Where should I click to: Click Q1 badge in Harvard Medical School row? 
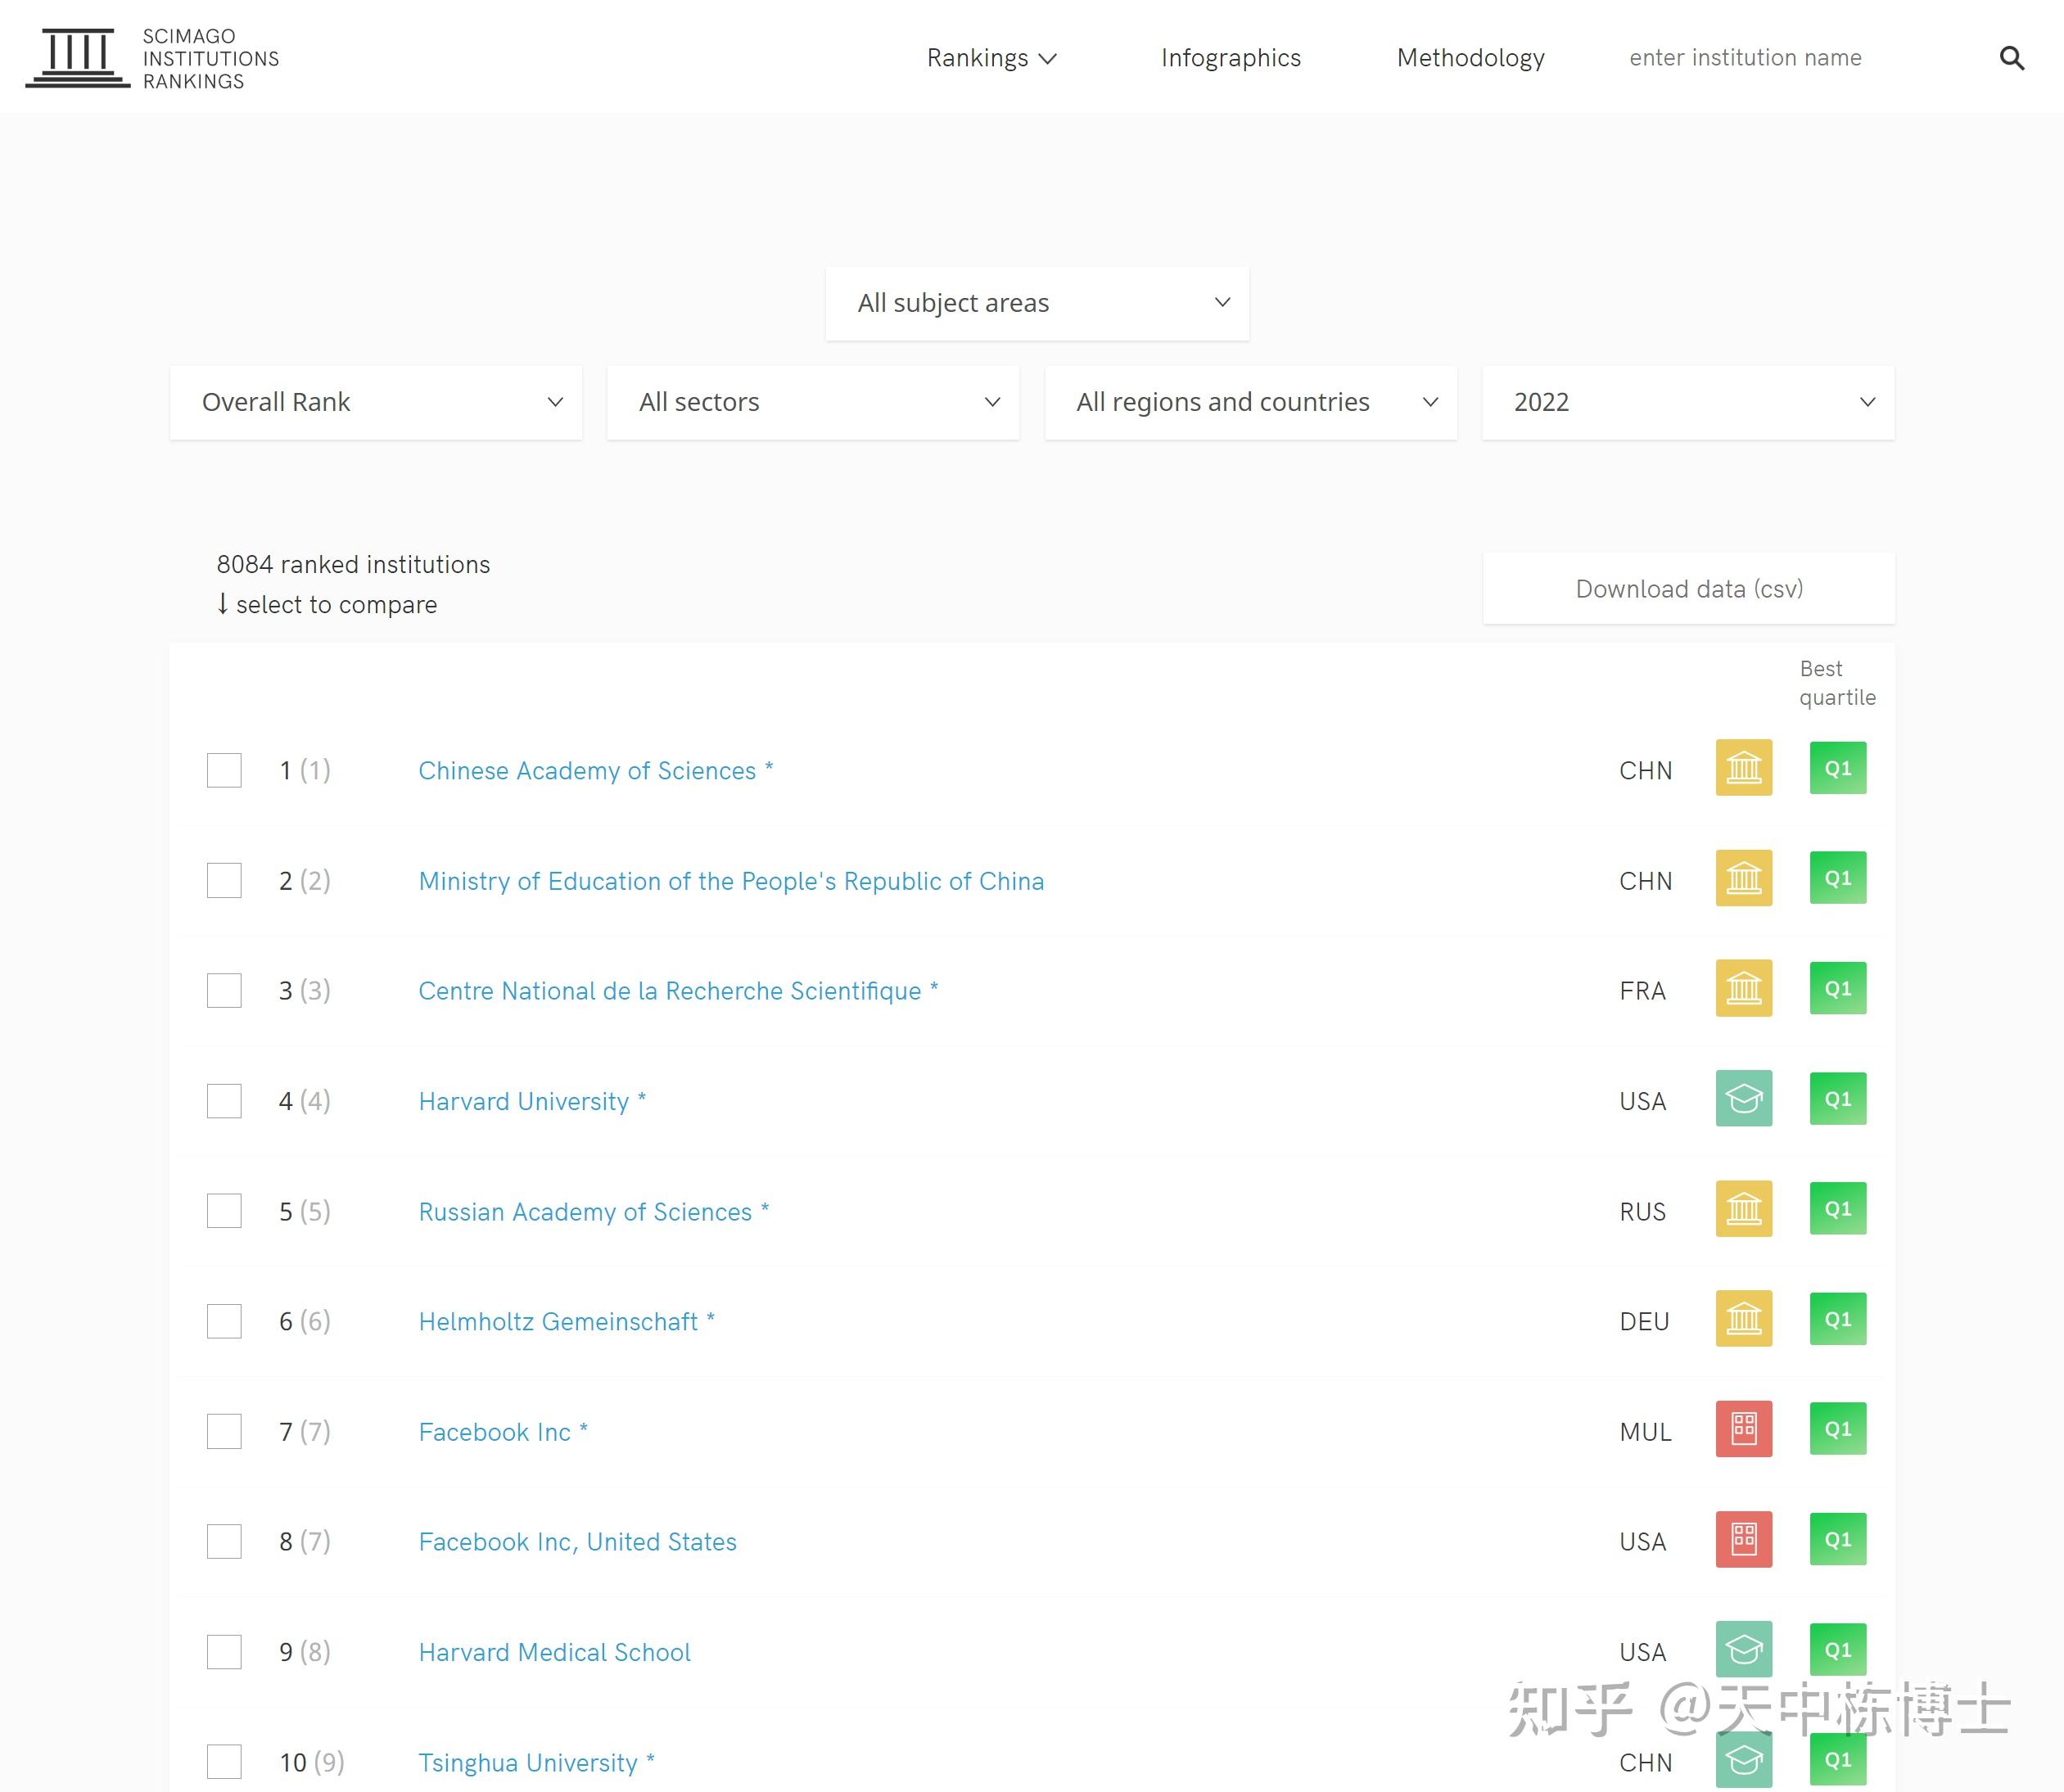point(1837,1650)
